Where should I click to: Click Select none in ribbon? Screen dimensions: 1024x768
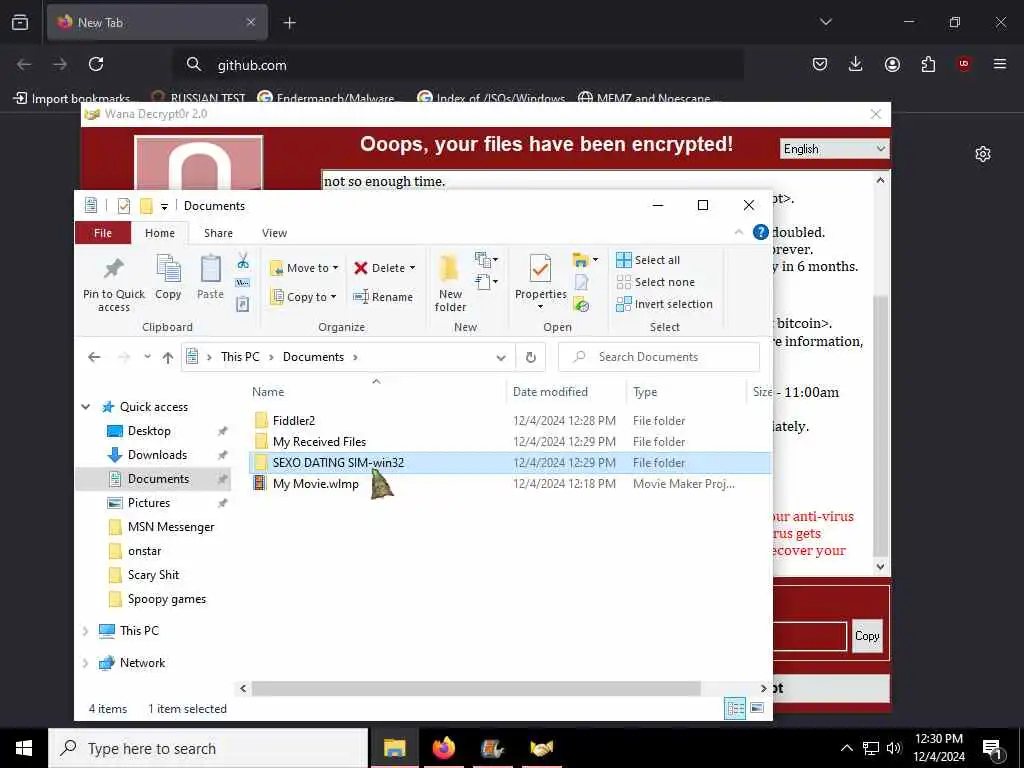pyautogui.click(x=656, y=282)
